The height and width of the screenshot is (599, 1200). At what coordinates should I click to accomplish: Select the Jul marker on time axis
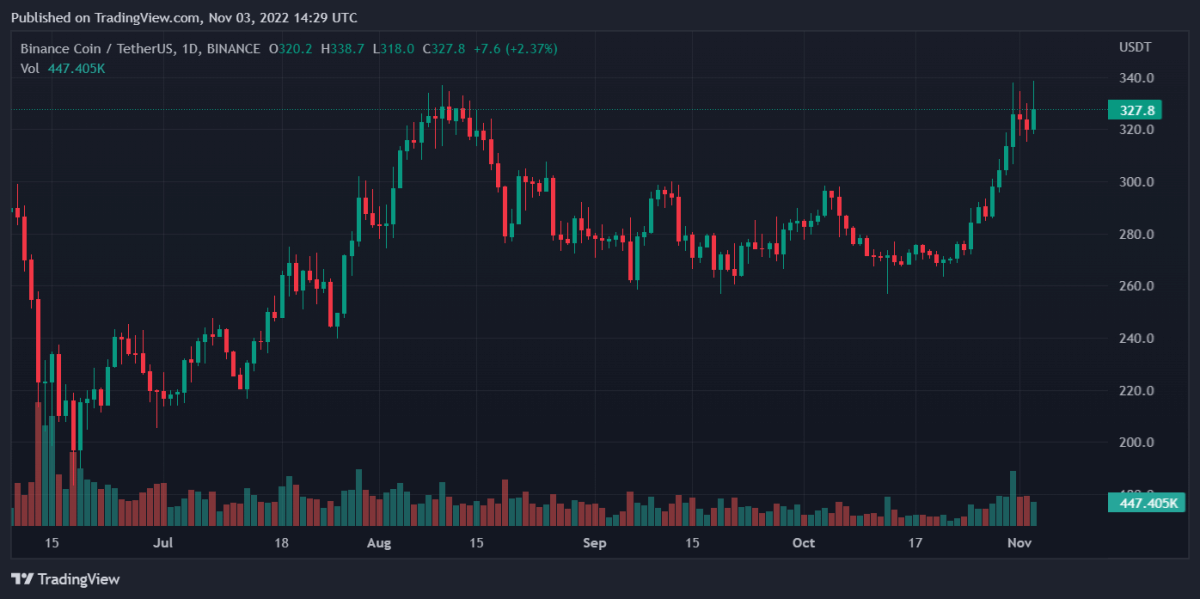[x=164, y=543]
